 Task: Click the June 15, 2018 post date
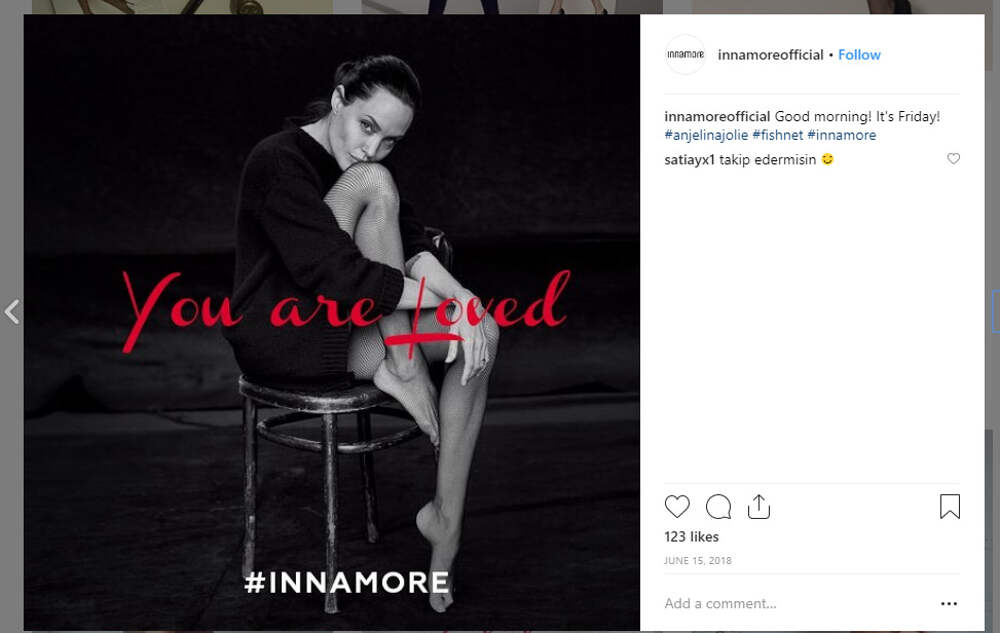click(x=697, y=561)
